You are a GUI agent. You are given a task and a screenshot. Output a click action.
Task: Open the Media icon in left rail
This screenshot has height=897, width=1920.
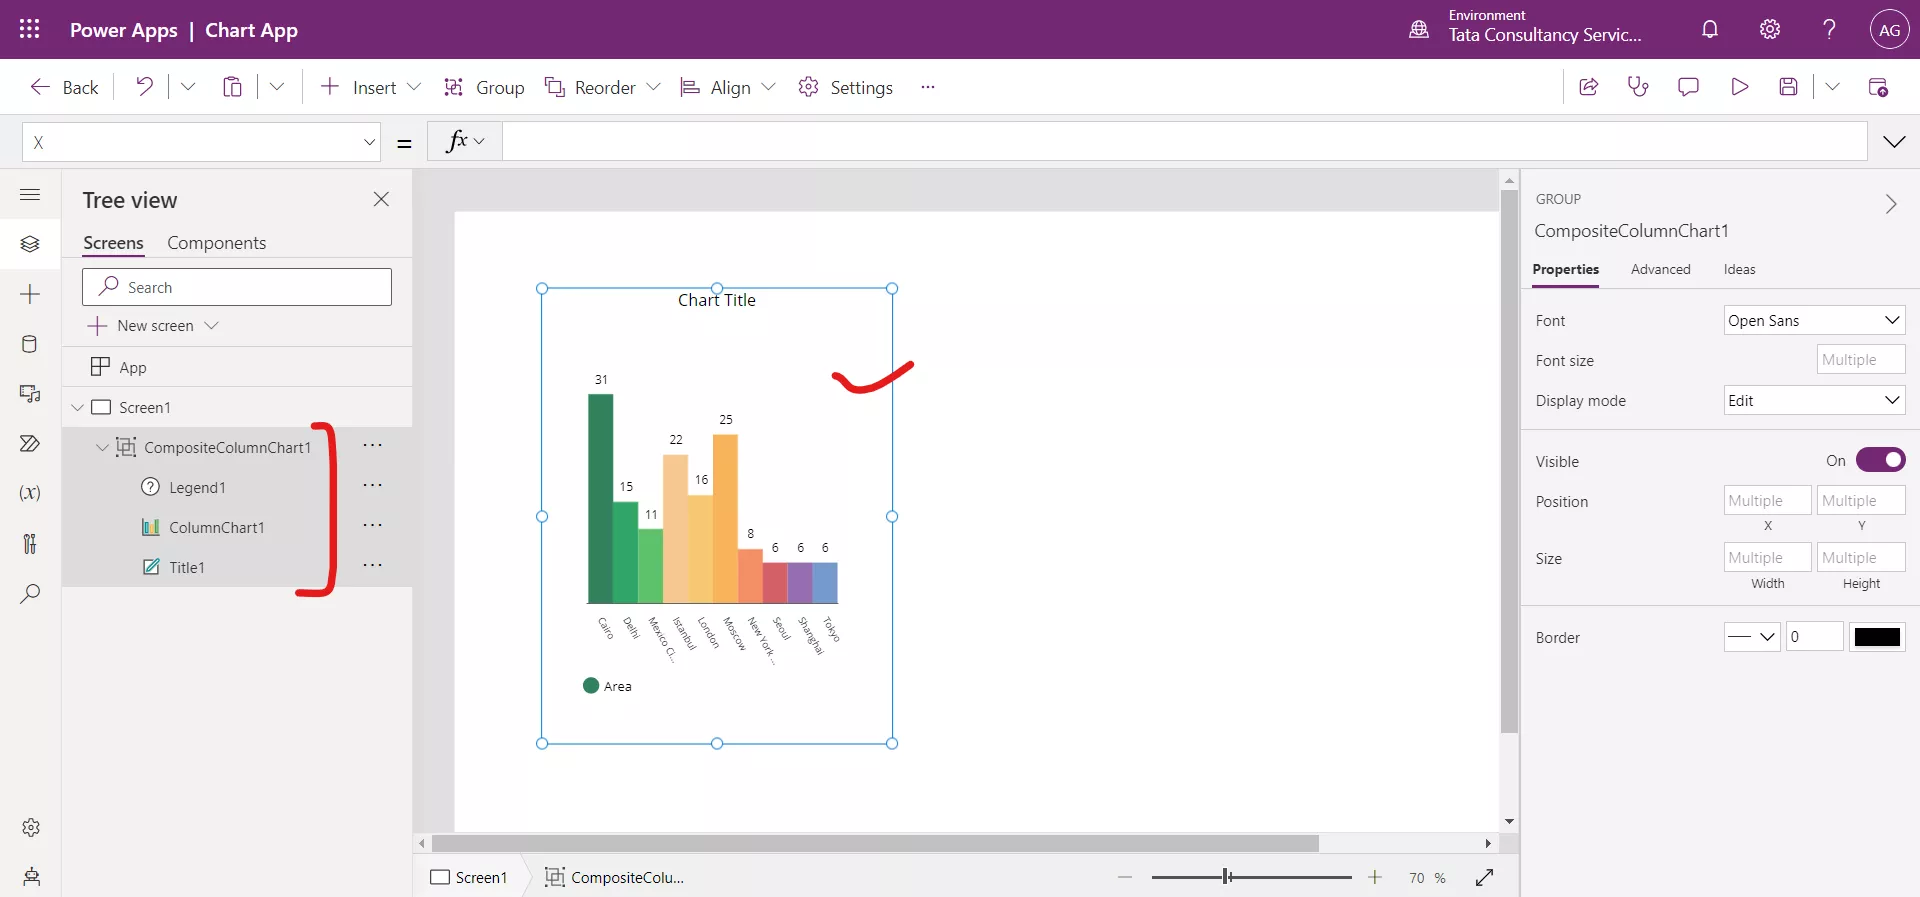pyautogui.click(x=30, y=394)
